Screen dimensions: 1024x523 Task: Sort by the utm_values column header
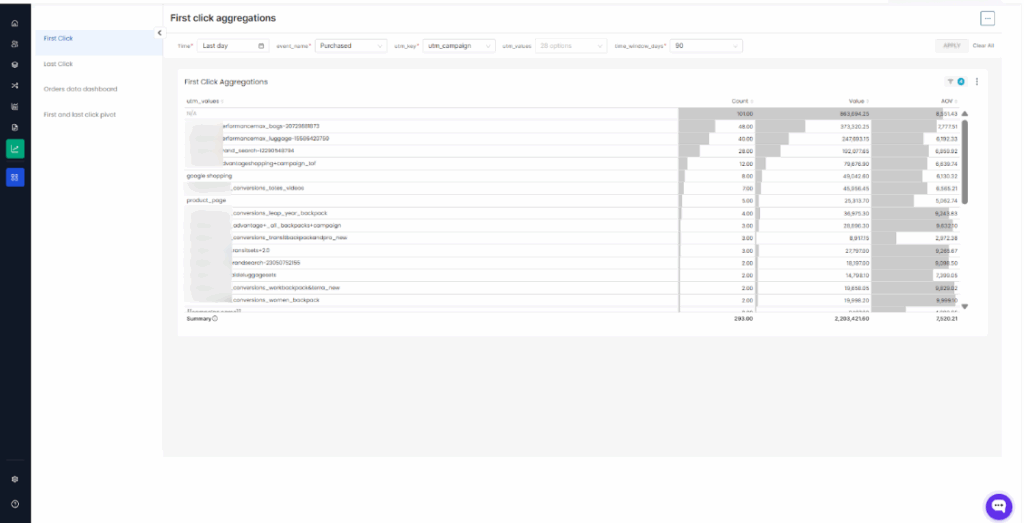205,101
